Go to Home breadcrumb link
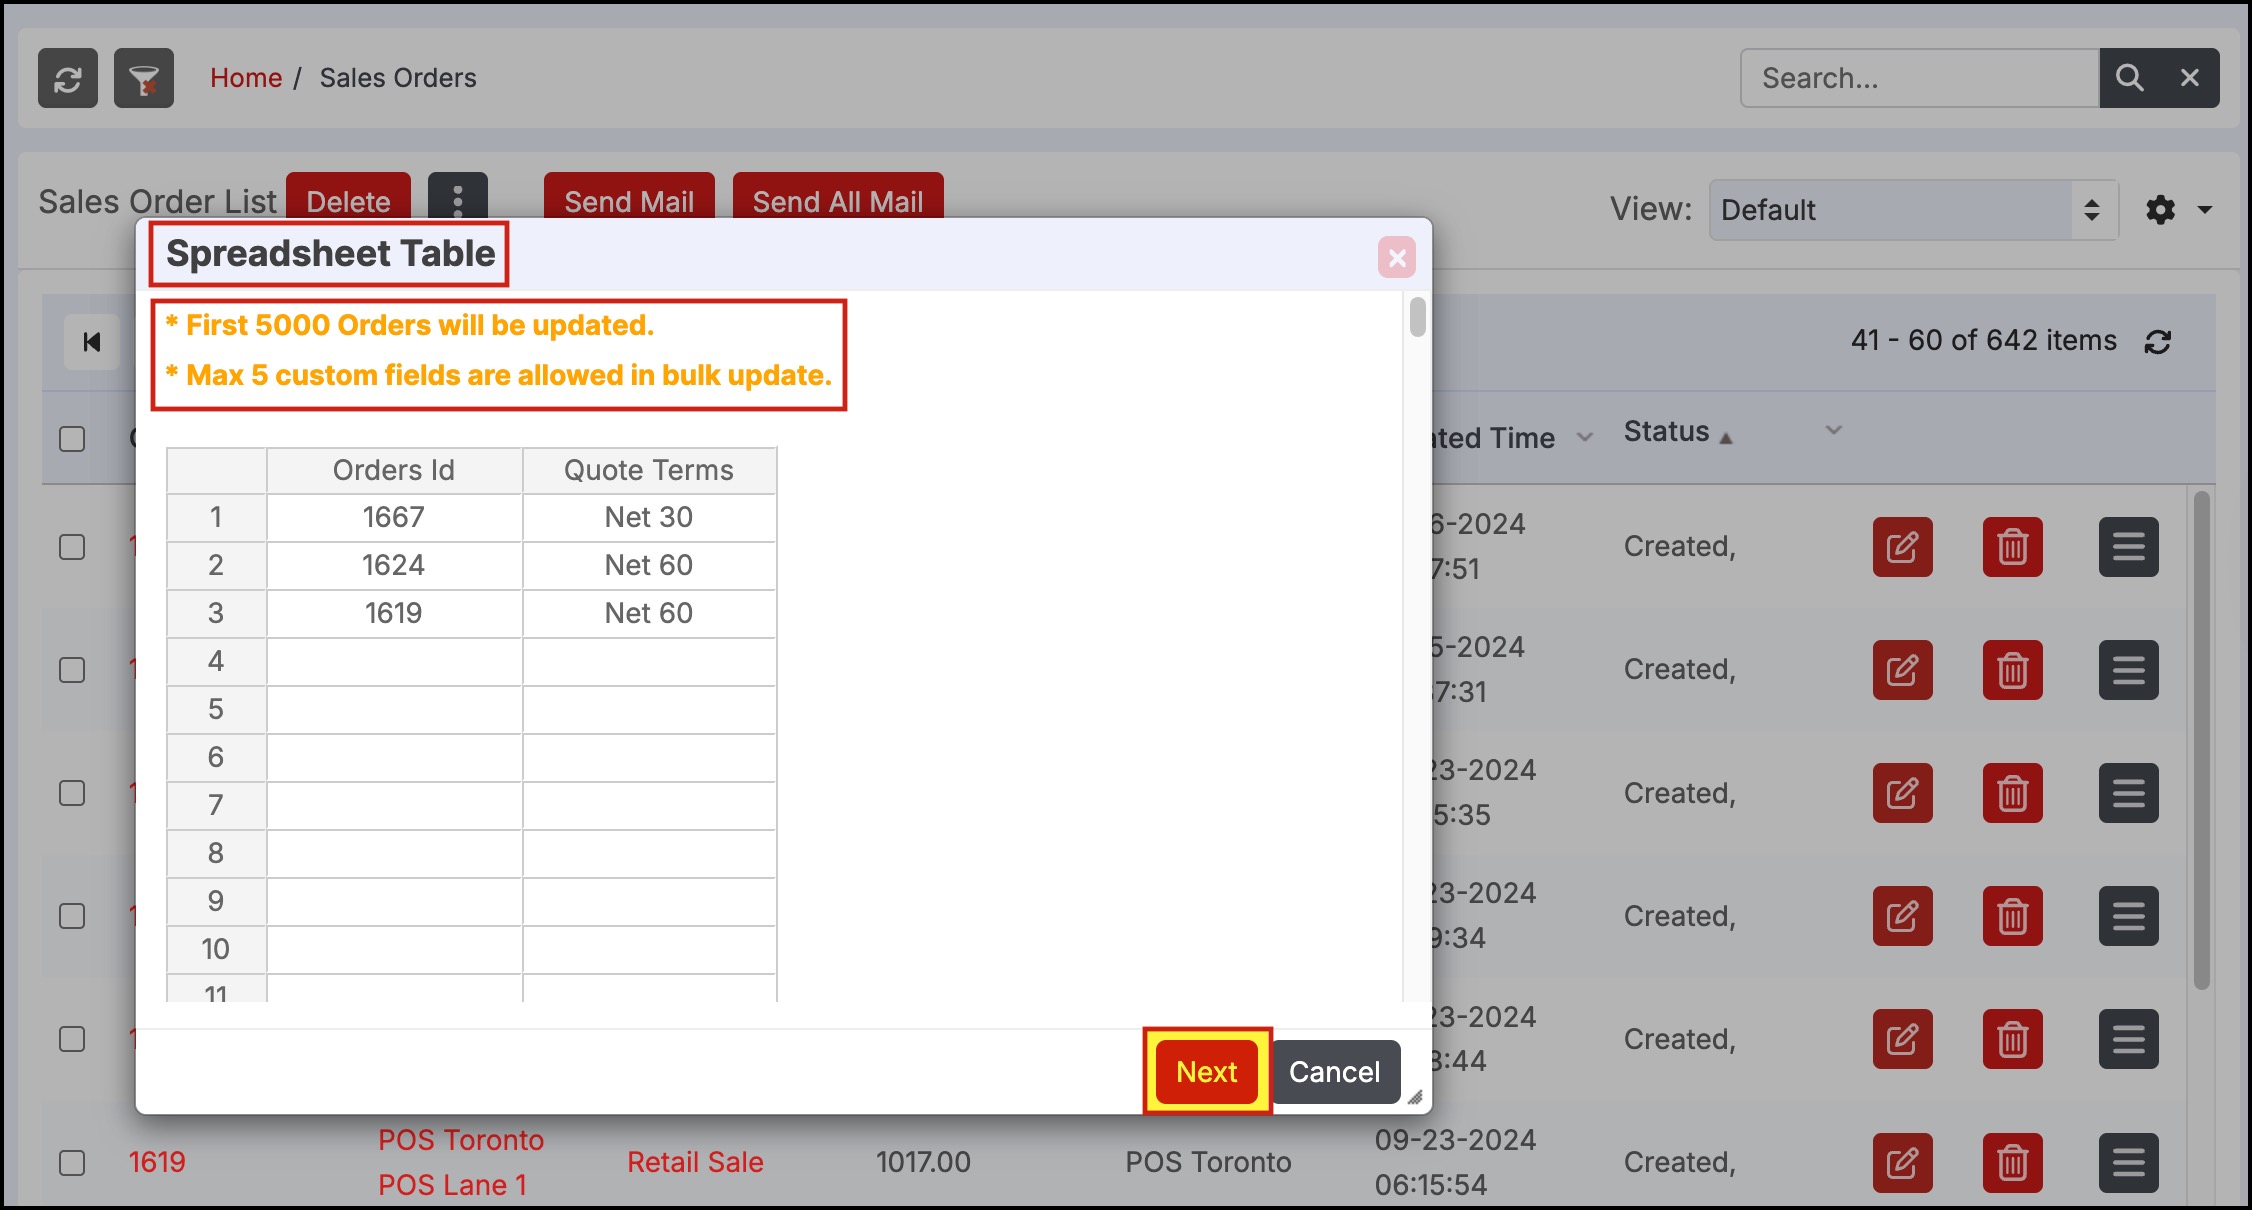Image resolution: width=2252 pixels, height=1210 pixels. click(x=246, y=78)
